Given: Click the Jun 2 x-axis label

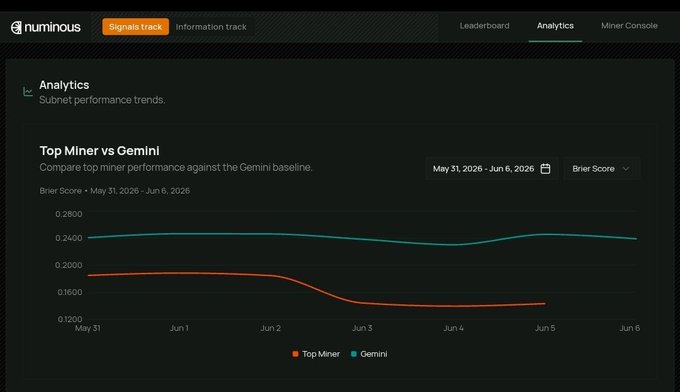Looking at the screenshot, I should tap(270, 328).
